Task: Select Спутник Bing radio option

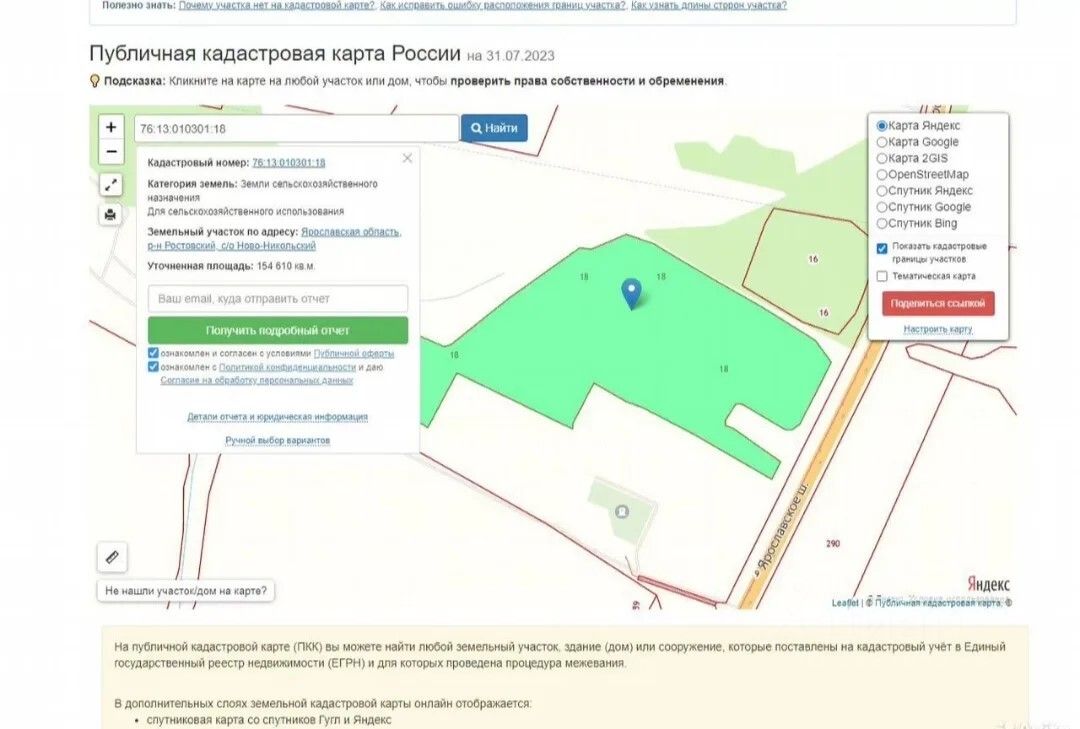Action: click(882, 223)
